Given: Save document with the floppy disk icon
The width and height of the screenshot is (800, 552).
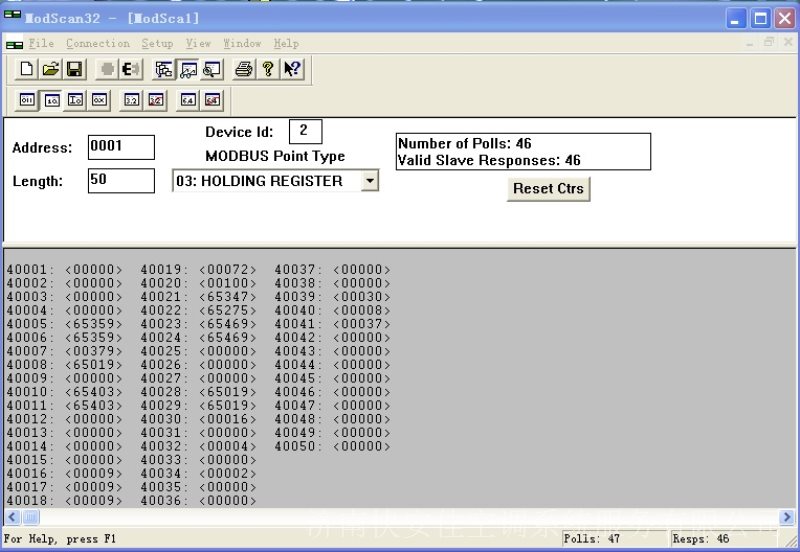Looking at the screenshot, I should (x=74, y=69).
